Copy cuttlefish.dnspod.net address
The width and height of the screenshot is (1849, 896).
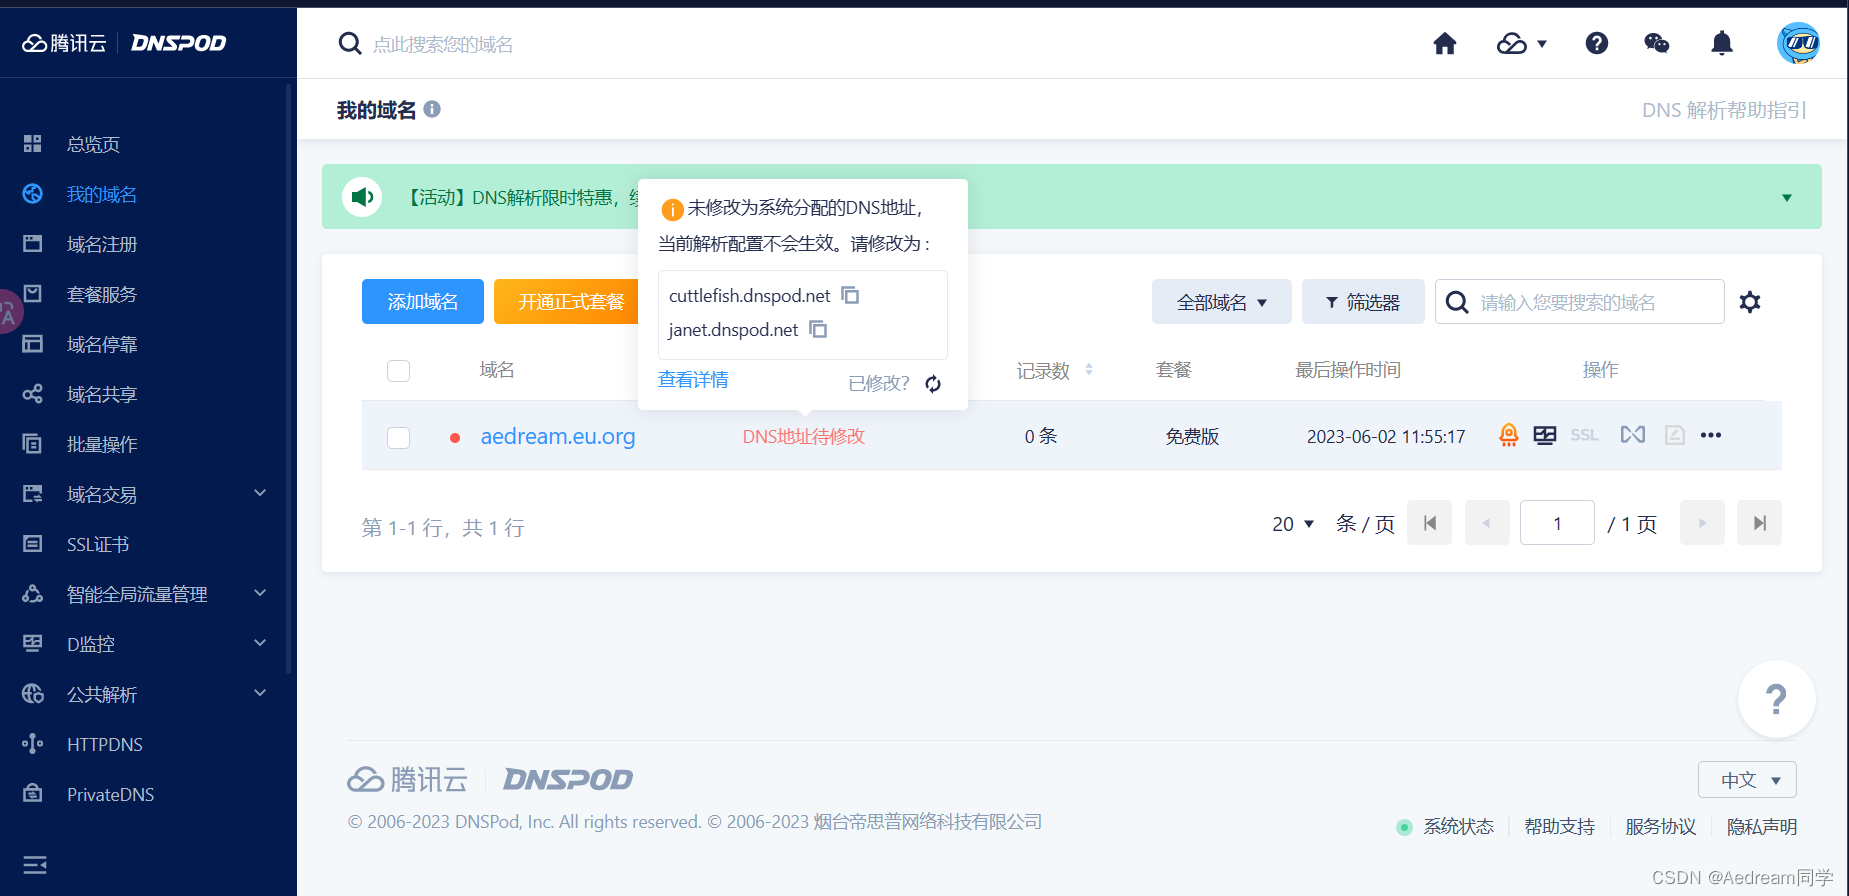[x=850, y=295]
